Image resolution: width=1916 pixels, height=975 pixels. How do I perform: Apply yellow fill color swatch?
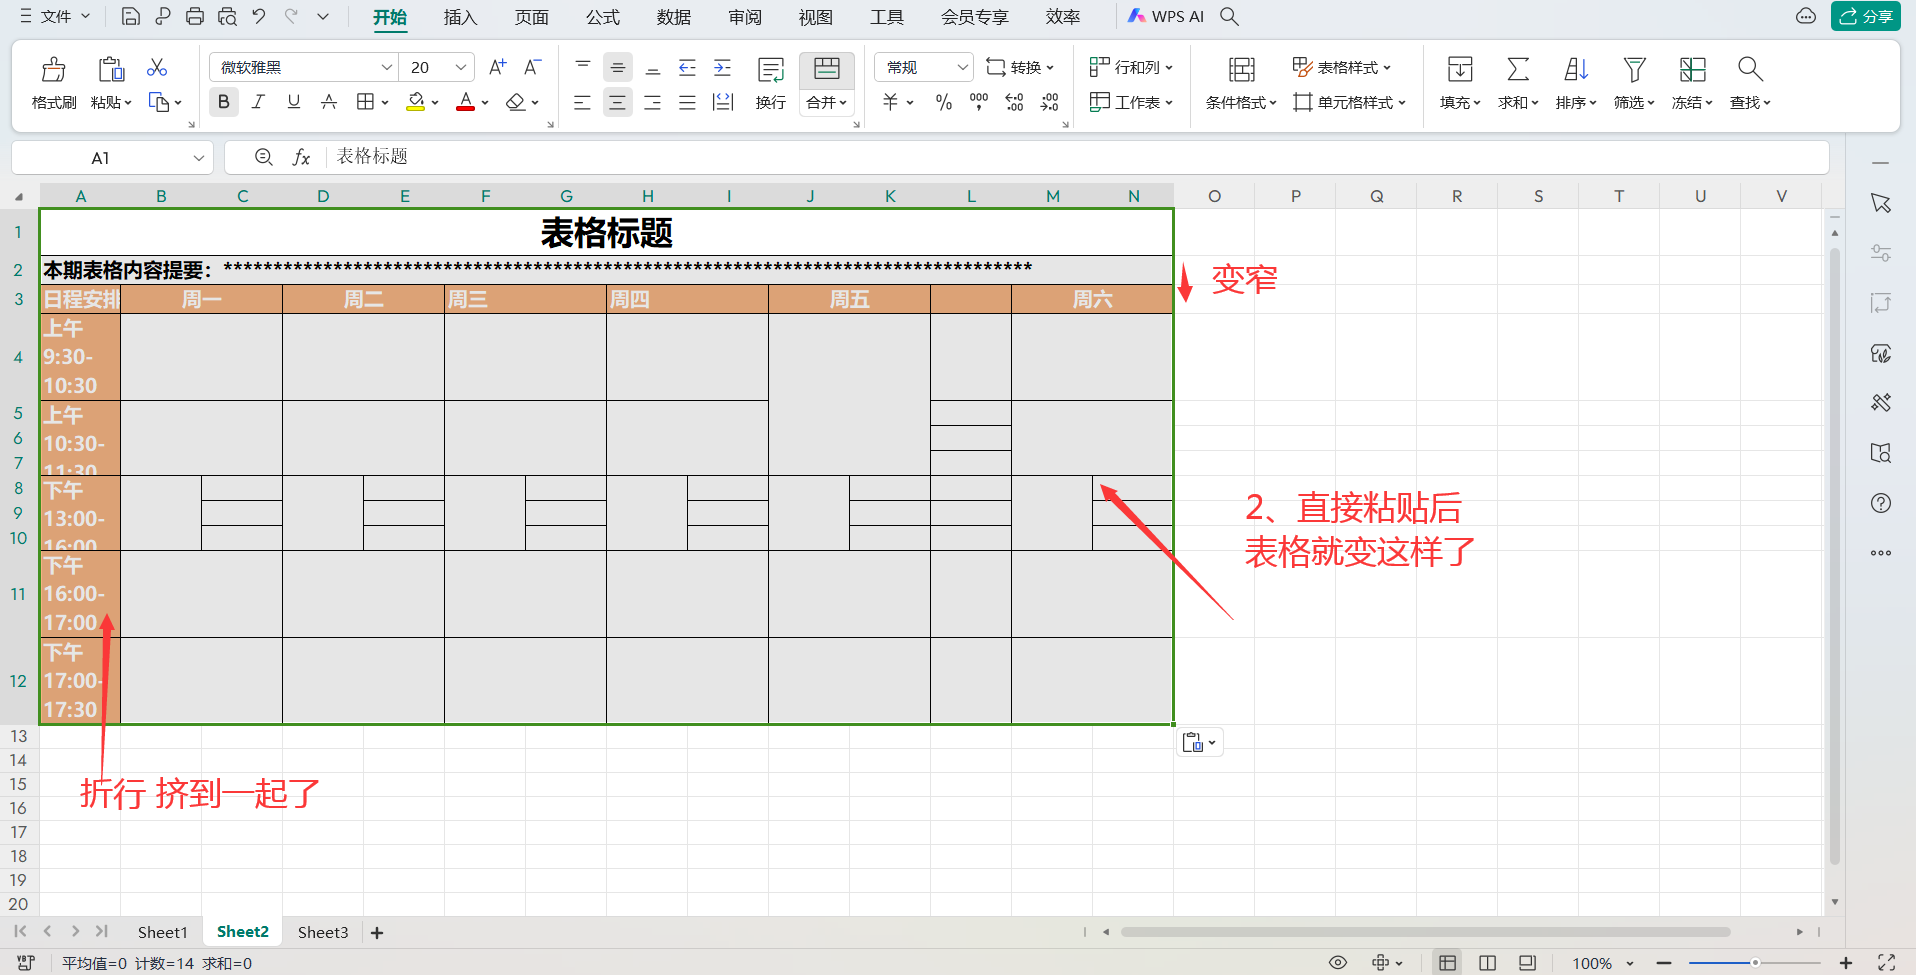[x=416, y=102]
